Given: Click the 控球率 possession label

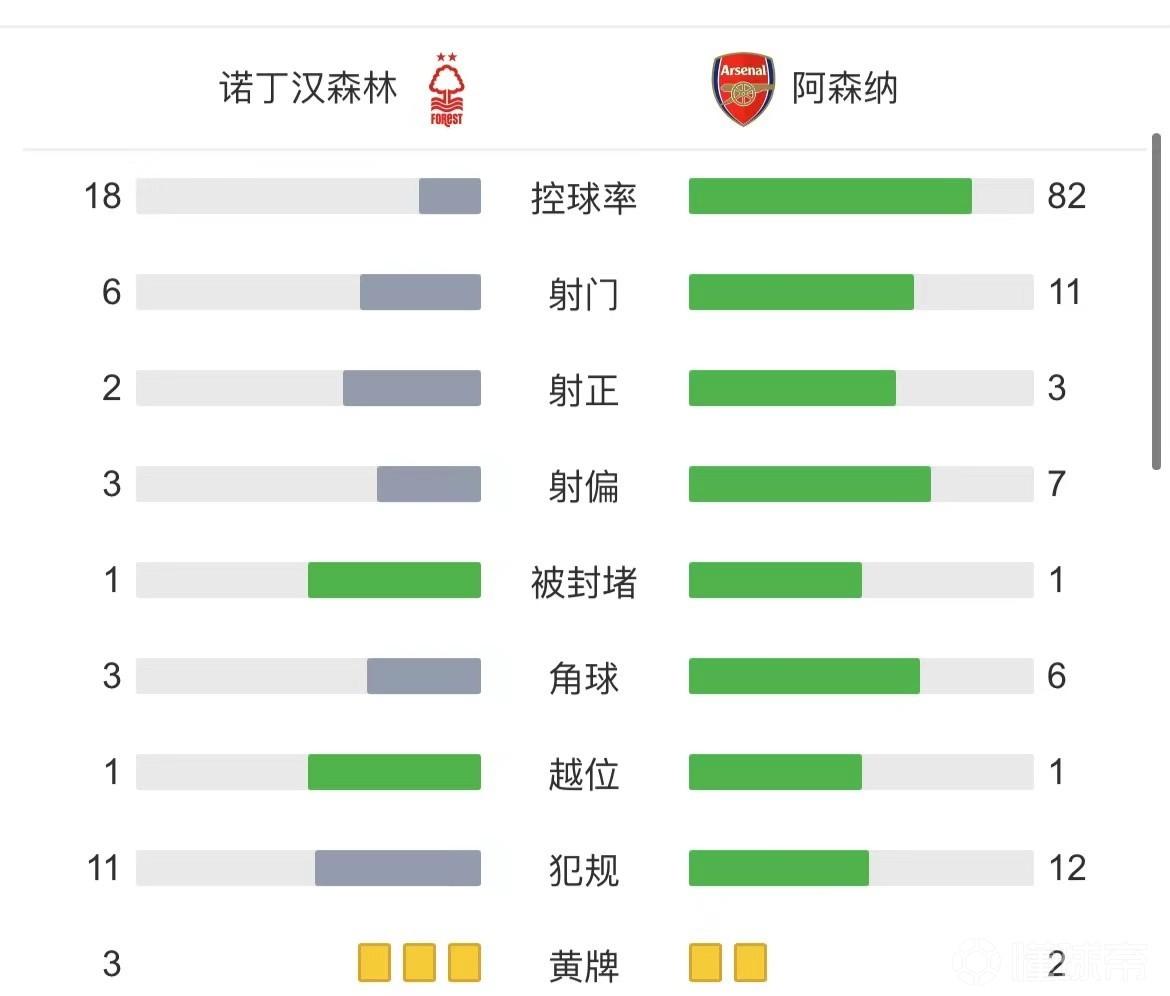Looking at the screenshot, I should [x=584, y=198].
